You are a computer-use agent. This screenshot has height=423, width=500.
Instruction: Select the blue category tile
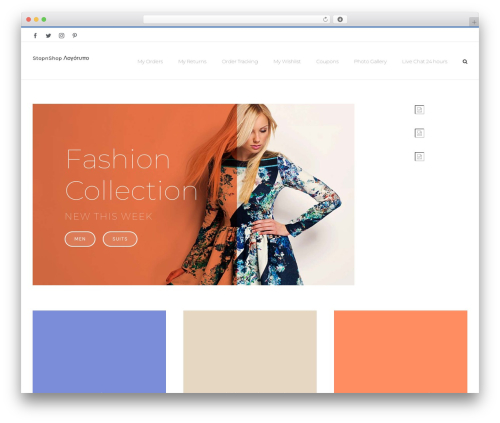coord(99,352)
